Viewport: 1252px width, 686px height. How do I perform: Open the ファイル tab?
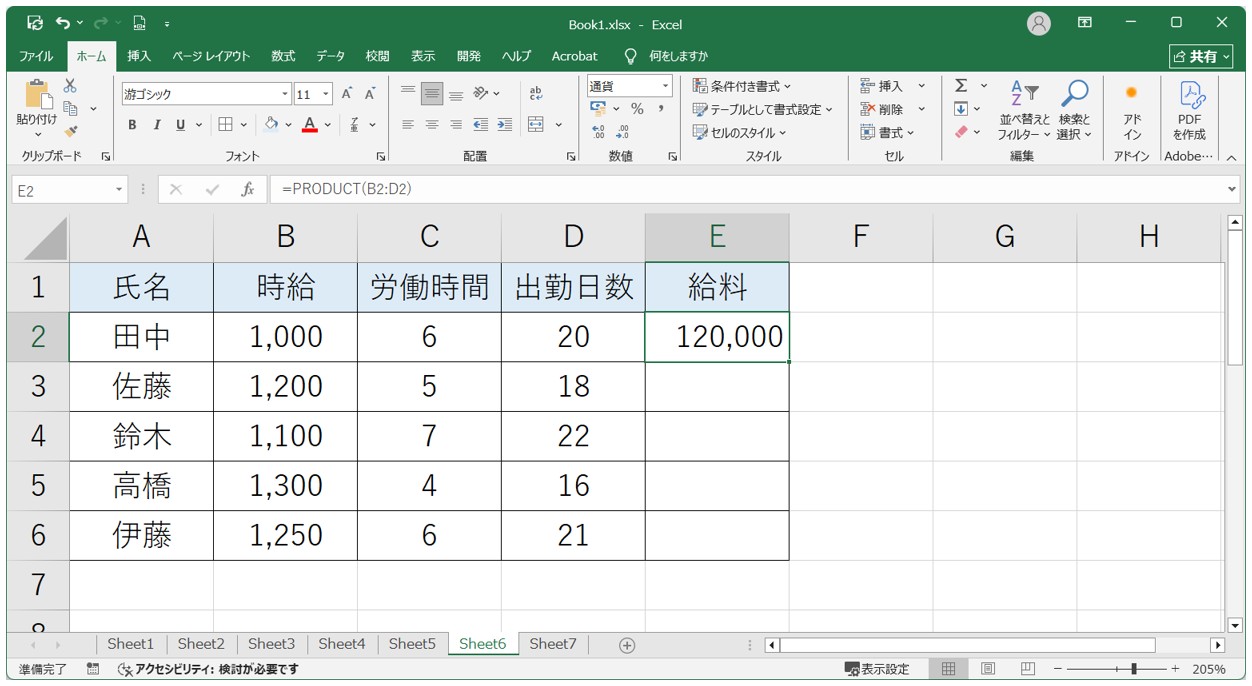coord(37,56)
